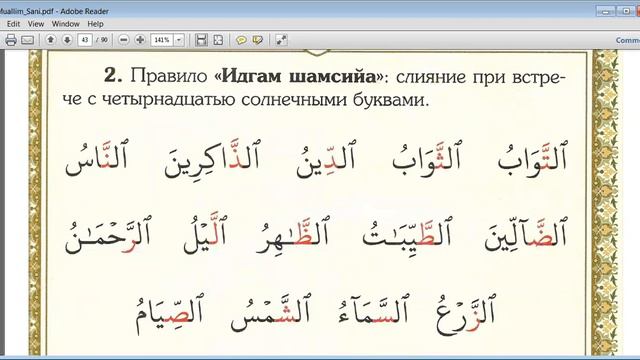This screenshot has height=360, width=640.
Task: Select the highlight text tool
Action: point(258,40)
